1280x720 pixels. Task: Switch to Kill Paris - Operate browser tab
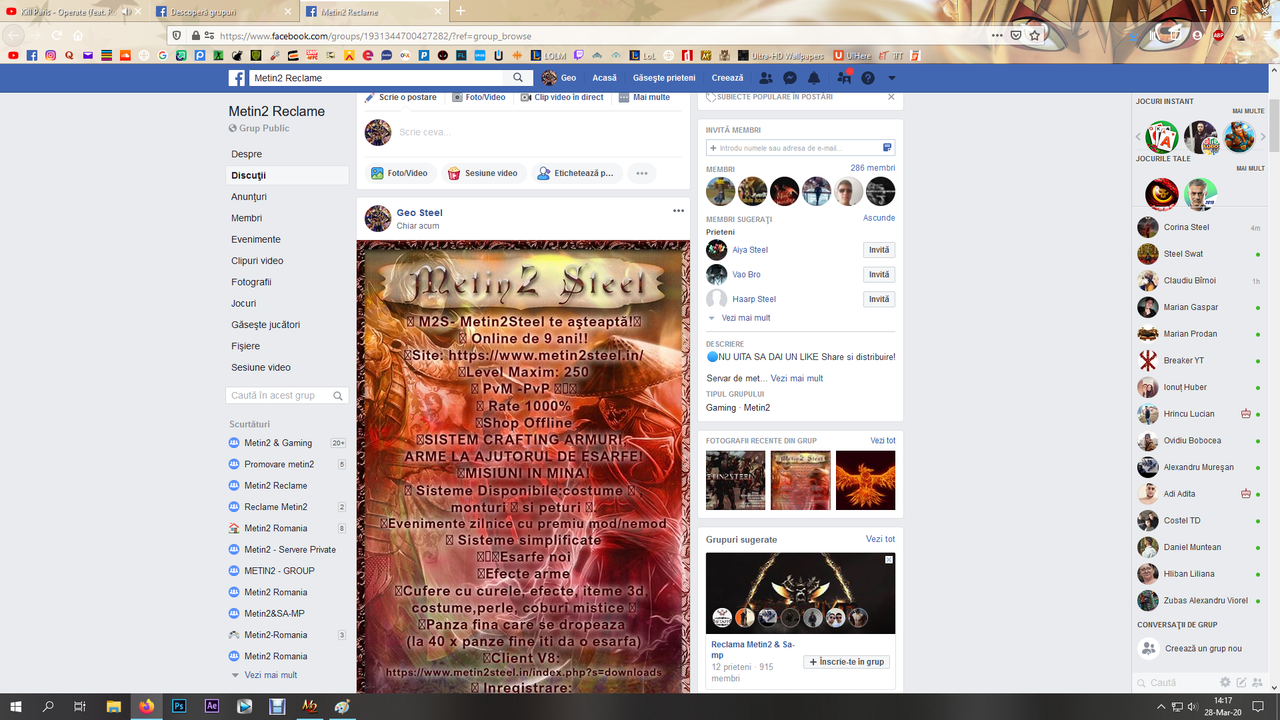click(75, 11)
